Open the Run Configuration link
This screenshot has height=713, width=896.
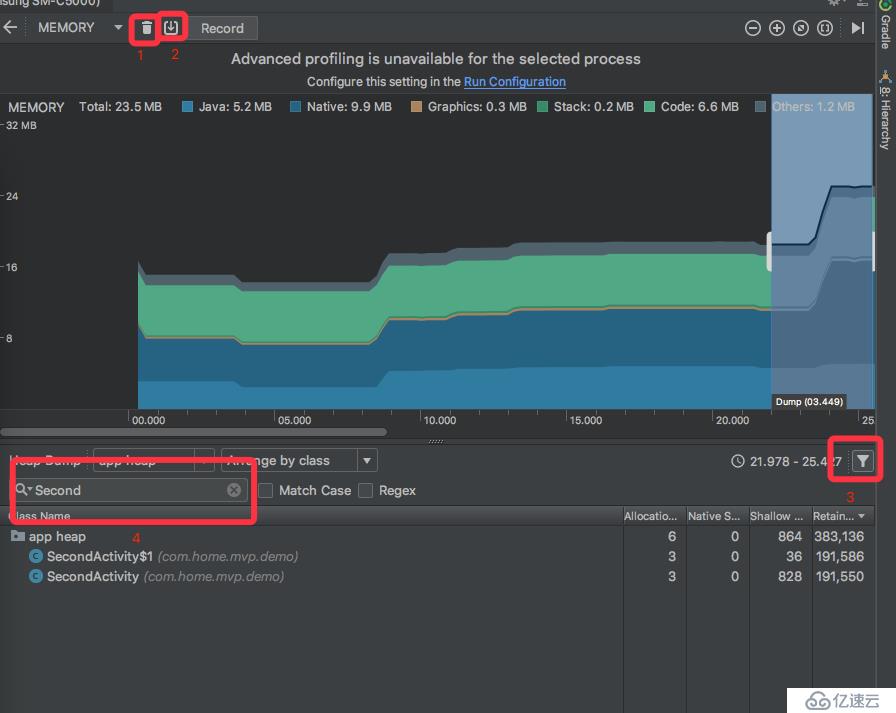point(514,82)
